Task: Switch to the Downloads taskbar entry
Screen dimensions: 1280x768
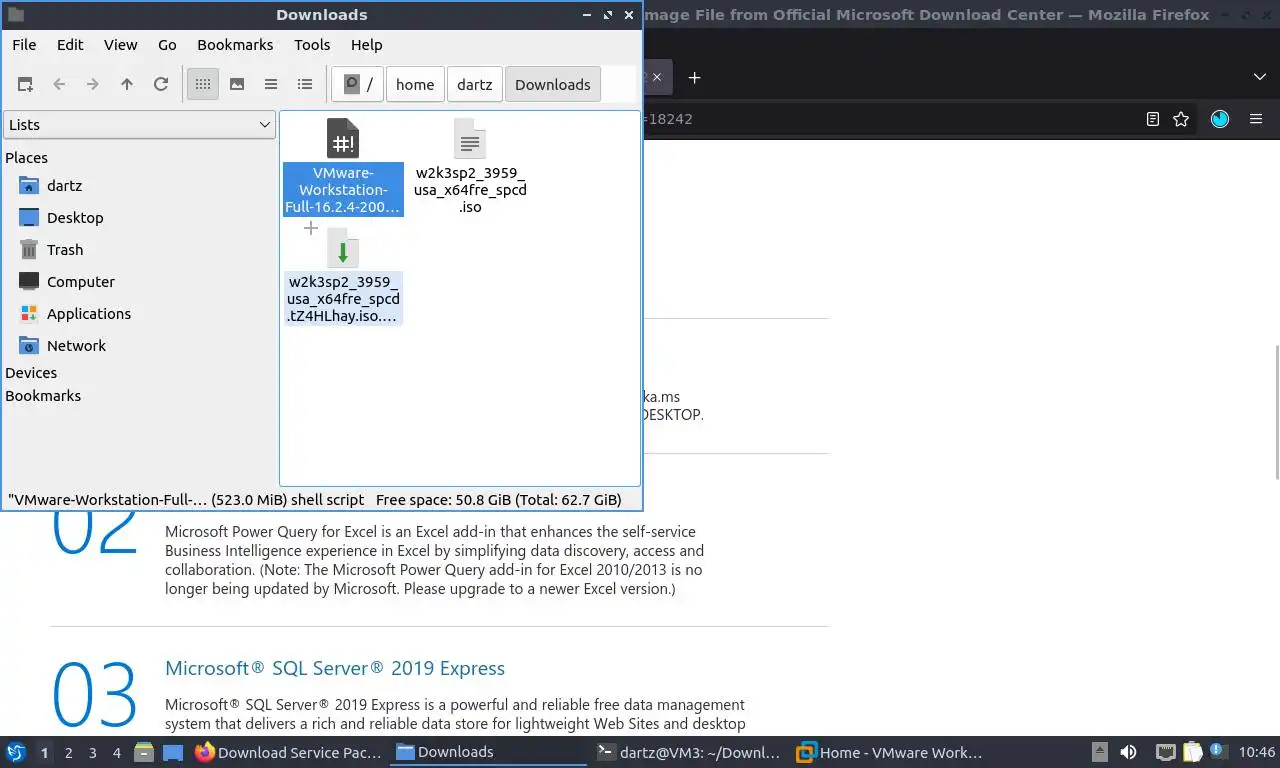Action: click(488, 752)
